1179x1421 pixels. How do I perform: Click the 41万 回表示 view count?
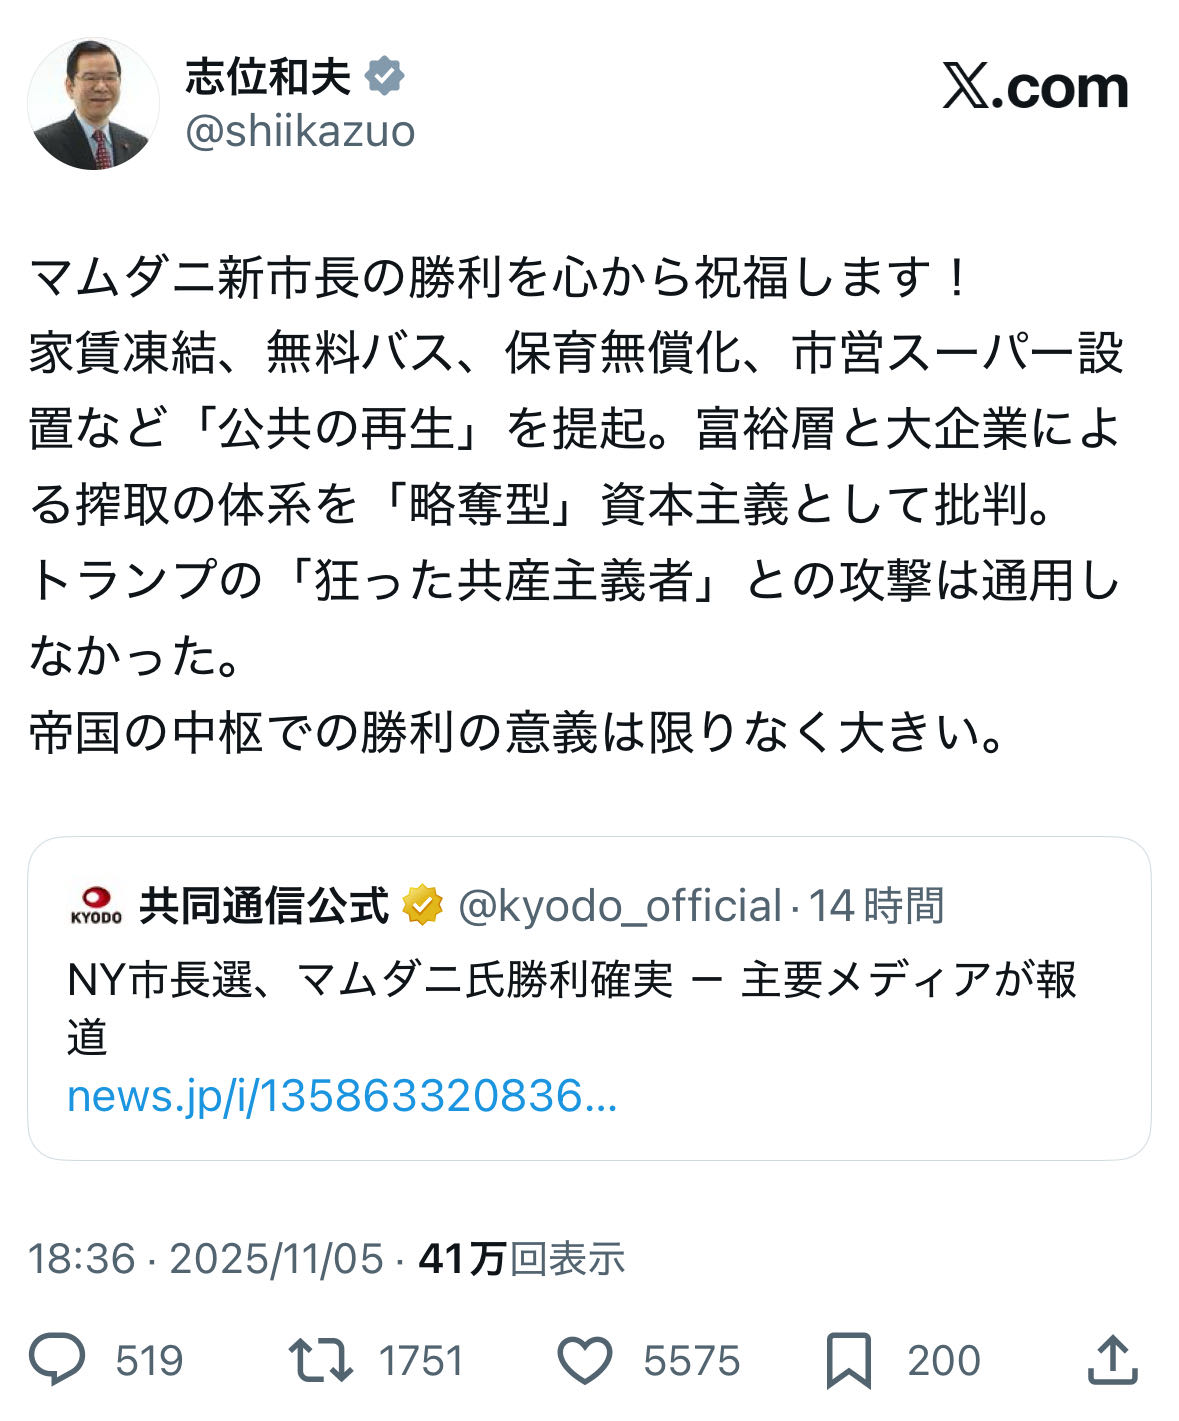click(x=522, y=1259)
